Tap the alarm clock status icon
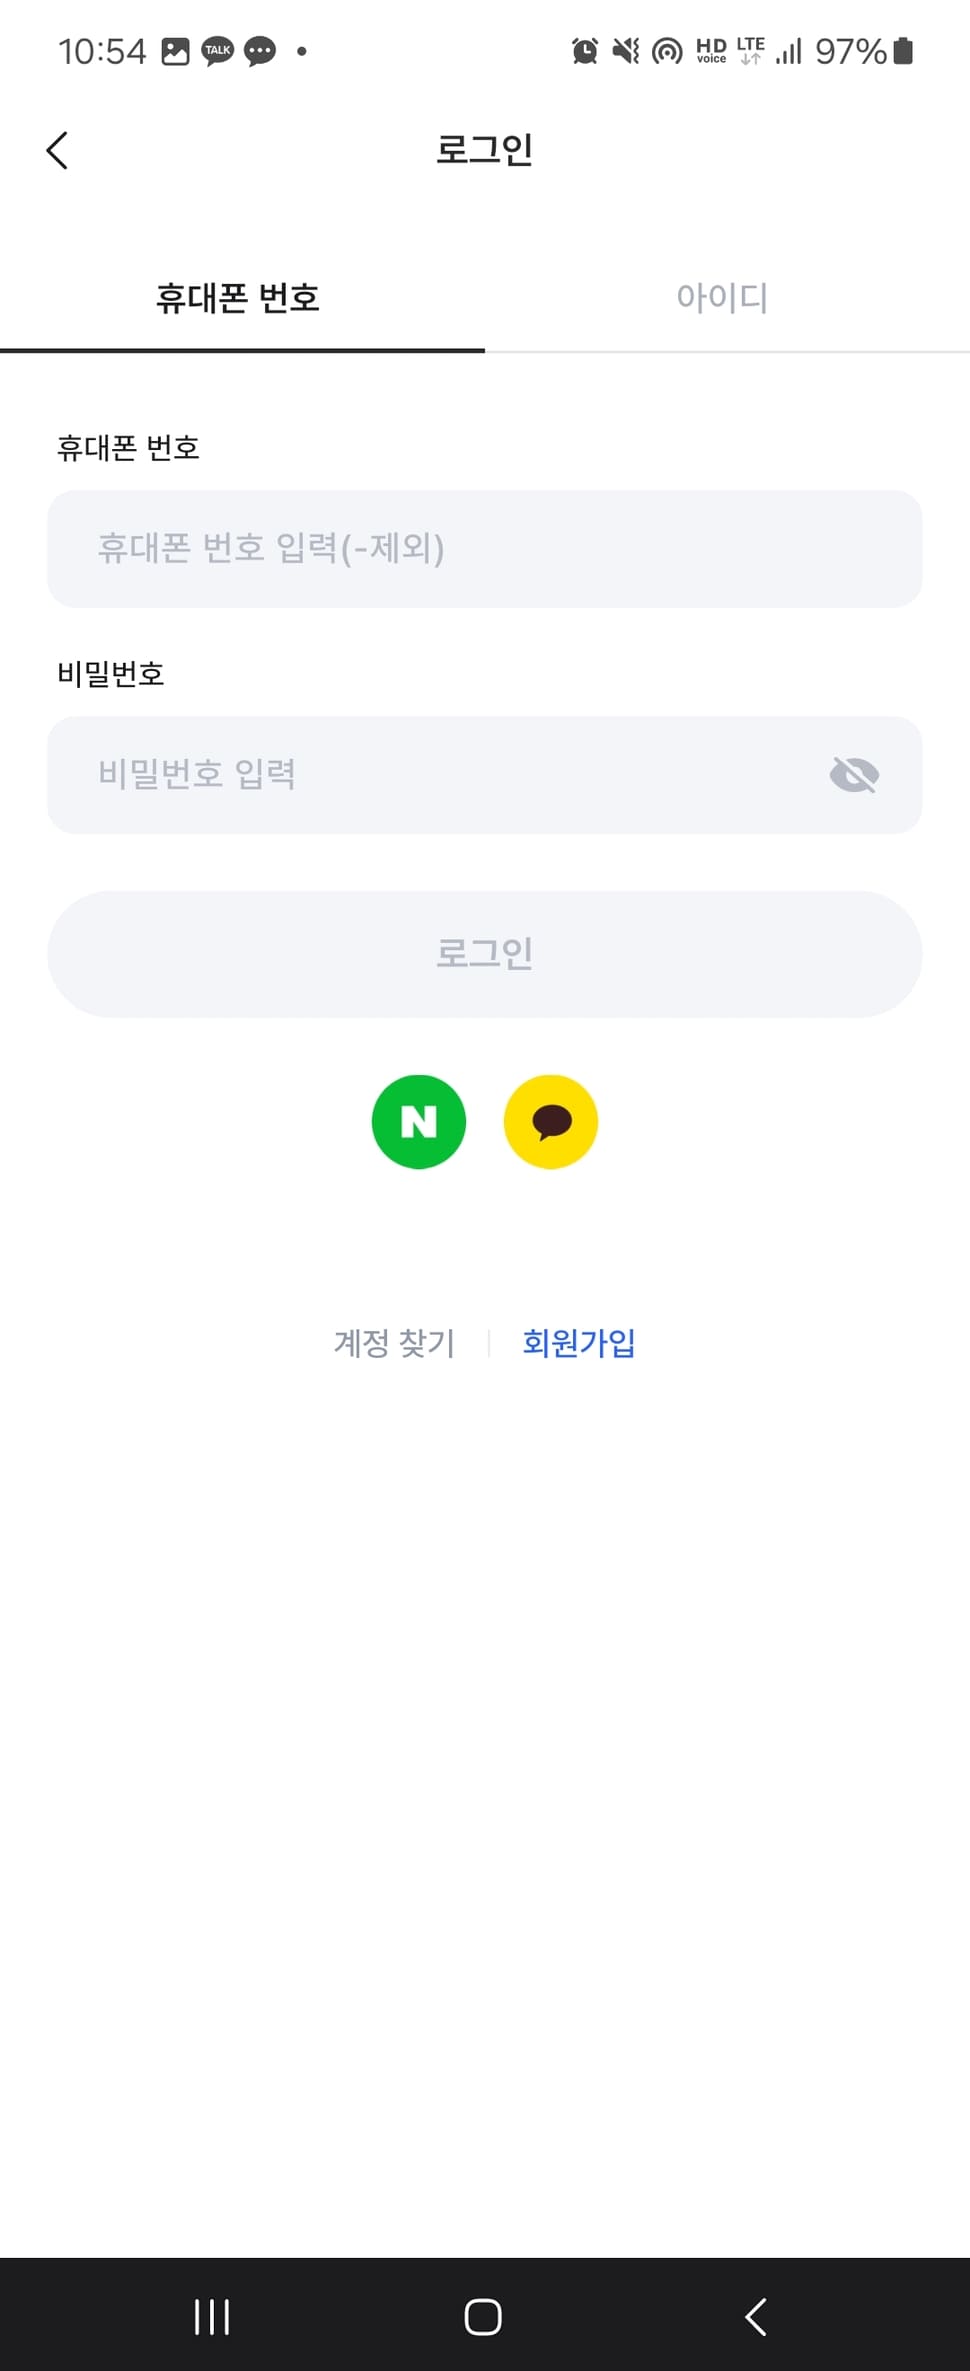This screenshot has height=2371, width=970. coord(585,51)
